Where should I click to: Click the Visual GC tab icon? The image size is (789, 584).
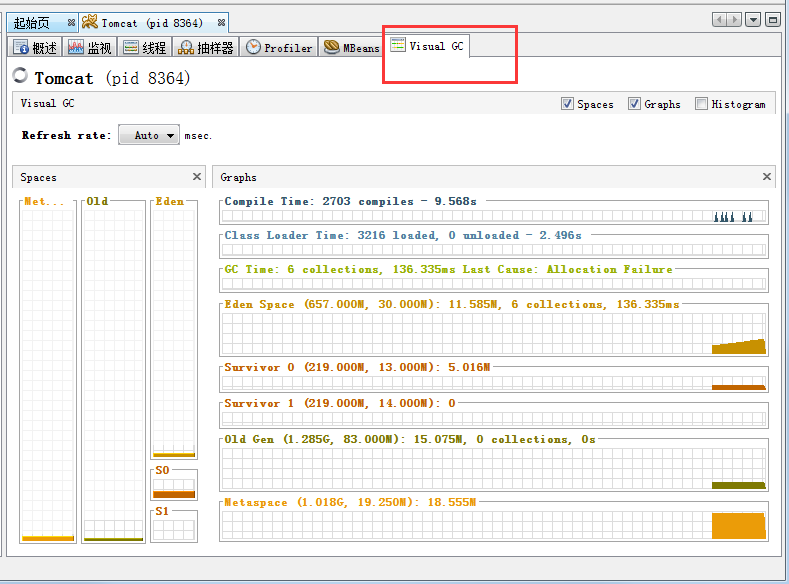[x=398, y=46]
